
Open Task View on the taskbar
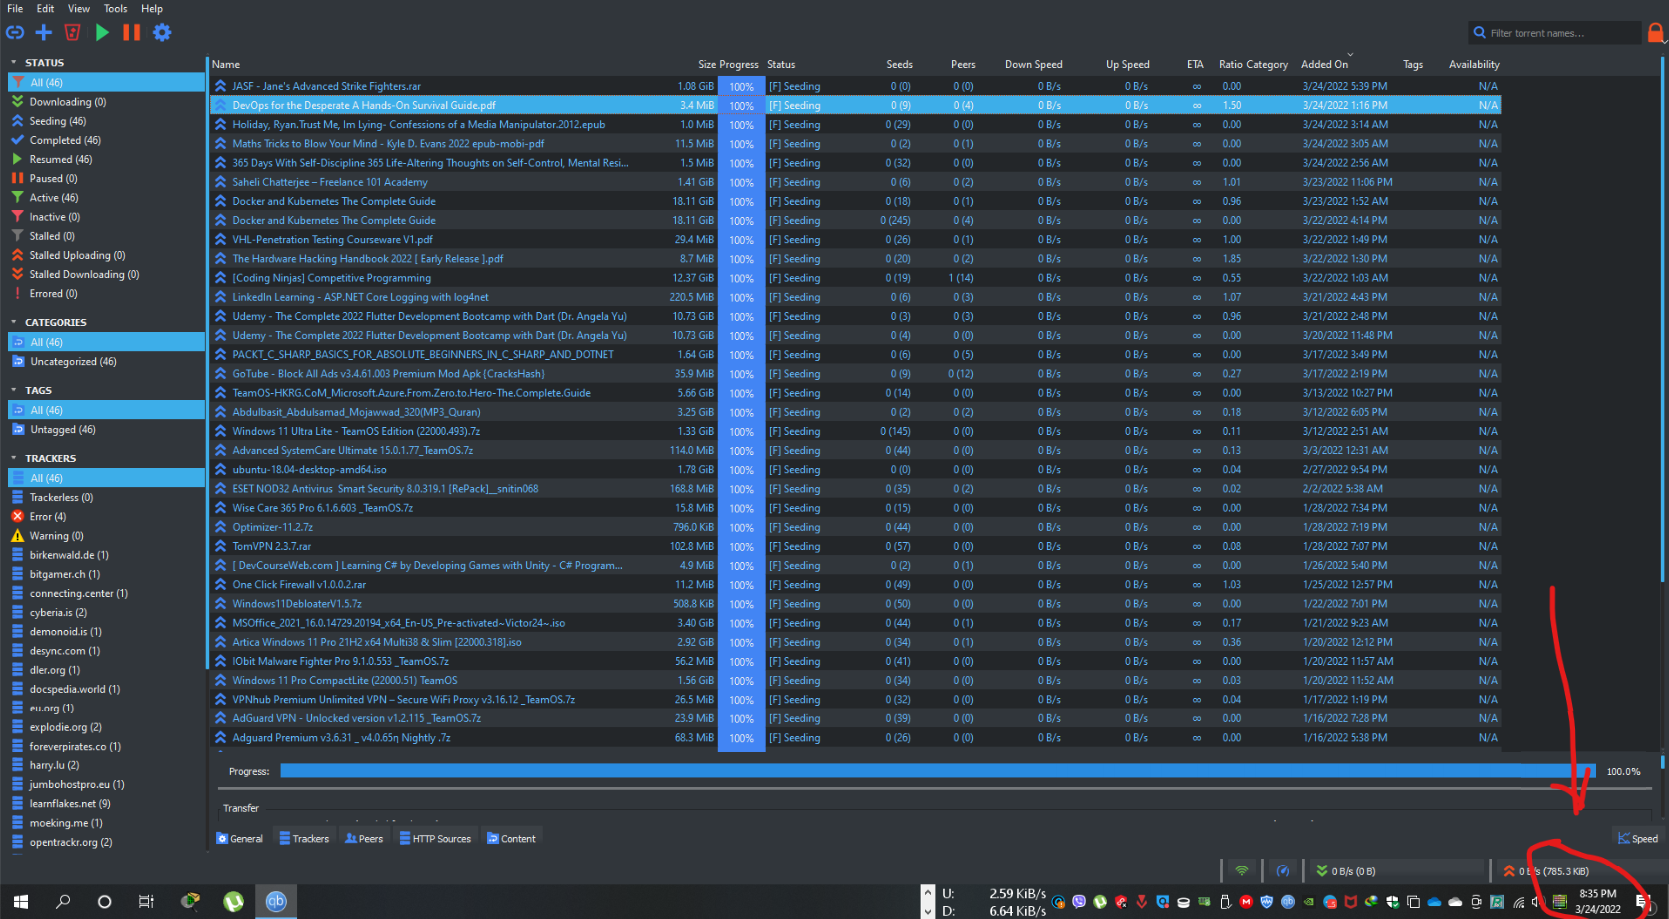click(x=146, y=901)
